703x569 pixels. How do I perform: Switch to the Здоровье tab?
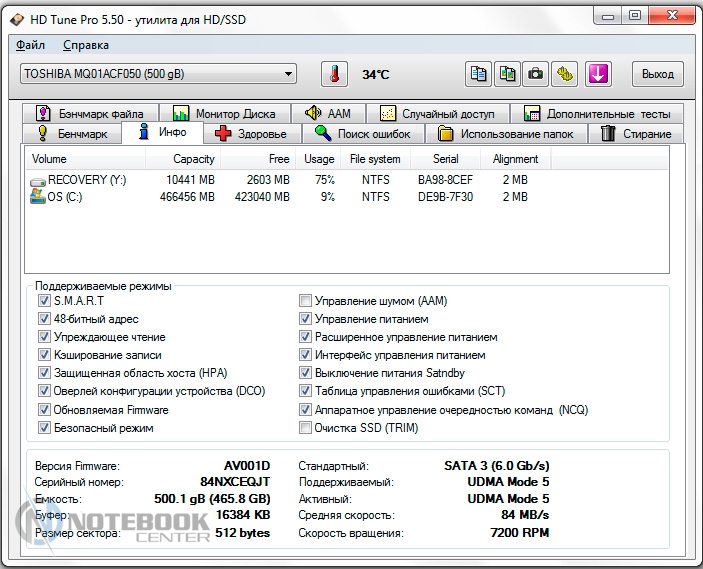pos(252,134)
